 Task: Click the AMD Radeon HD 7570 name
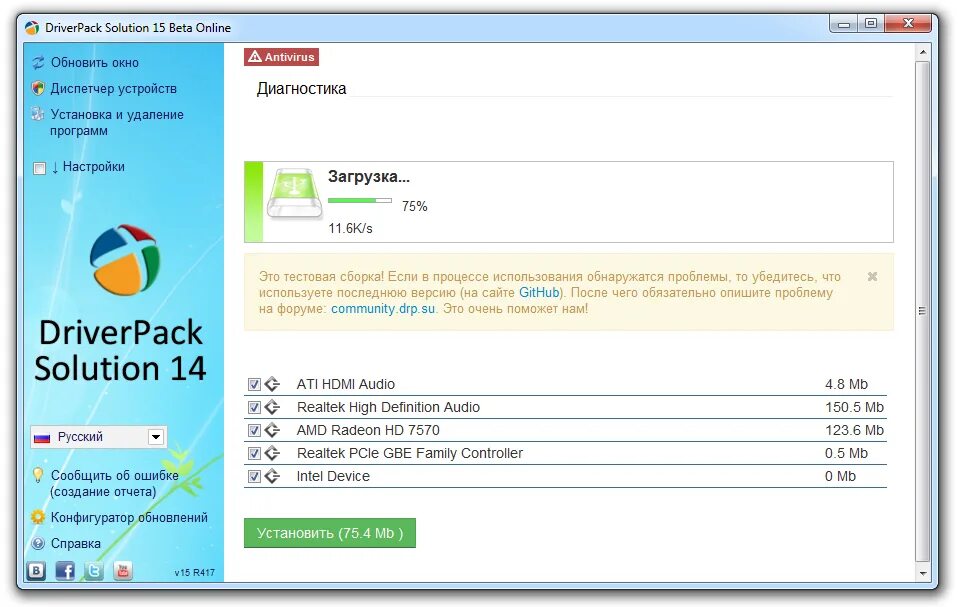(368, 431)
